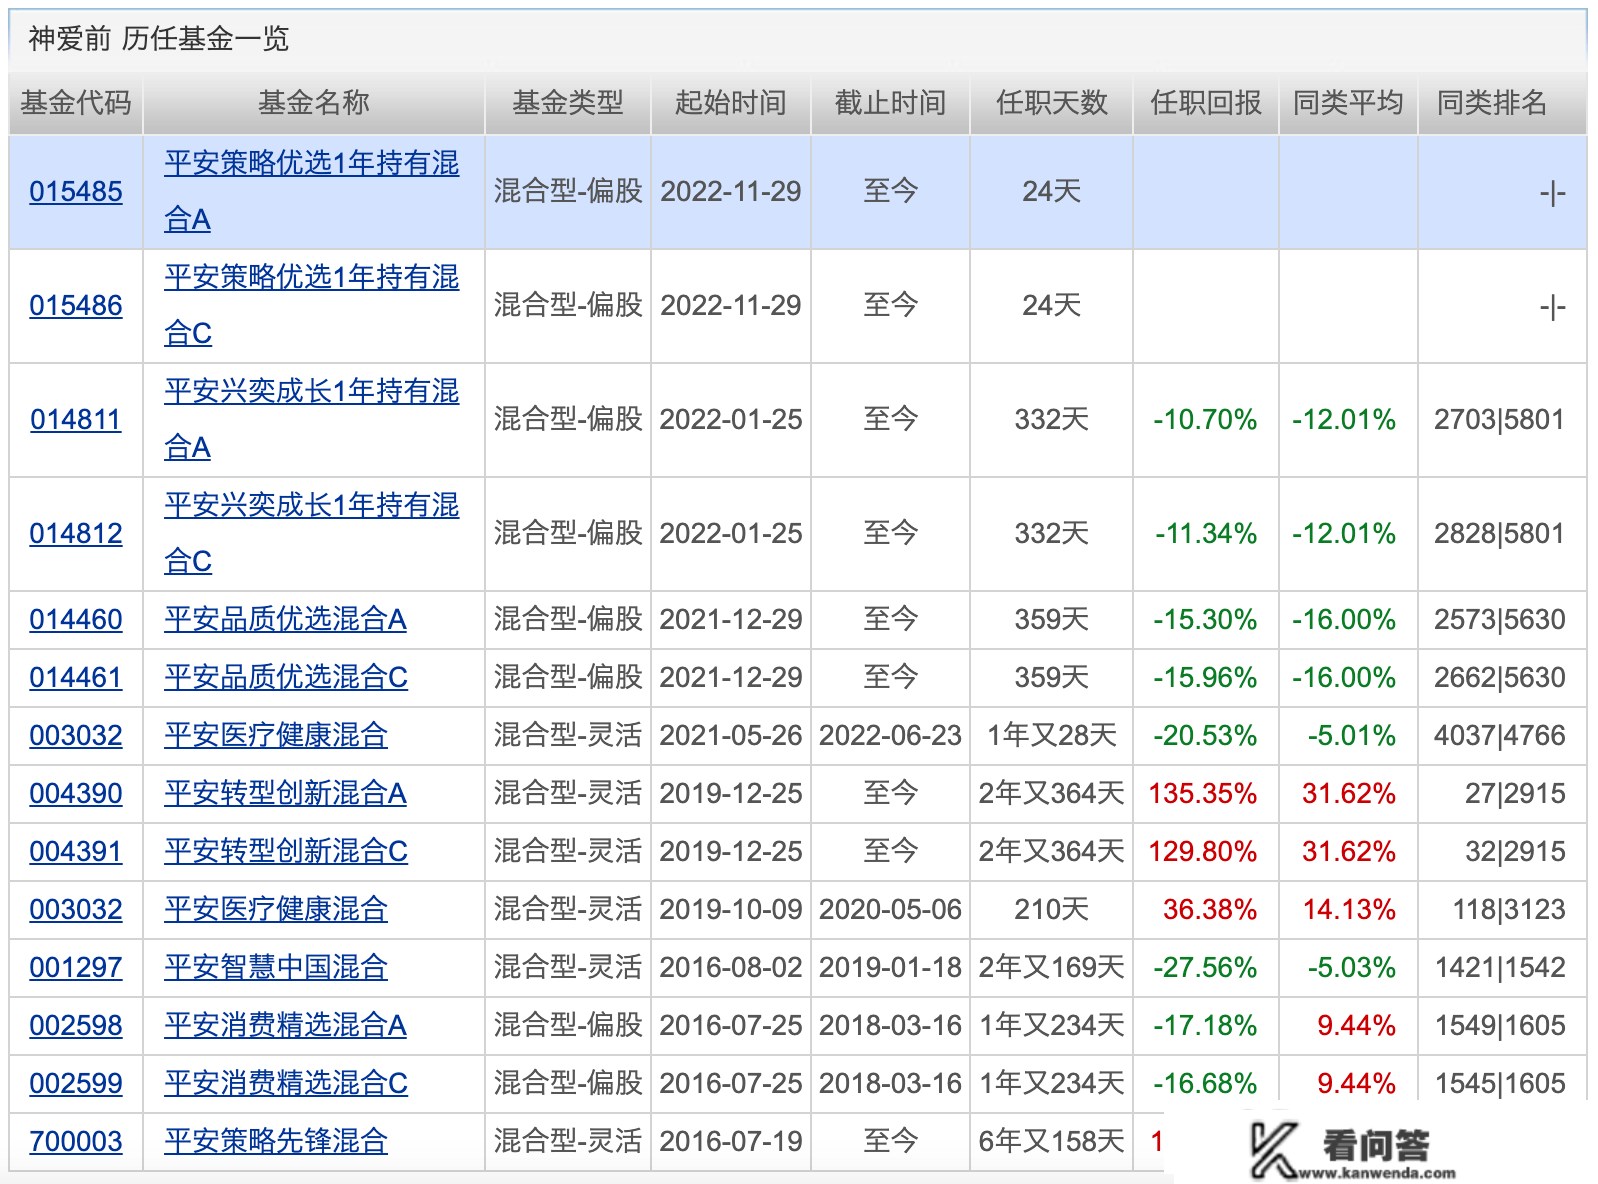Open 平安转型创新混合A fund link

tap(285, 794)
